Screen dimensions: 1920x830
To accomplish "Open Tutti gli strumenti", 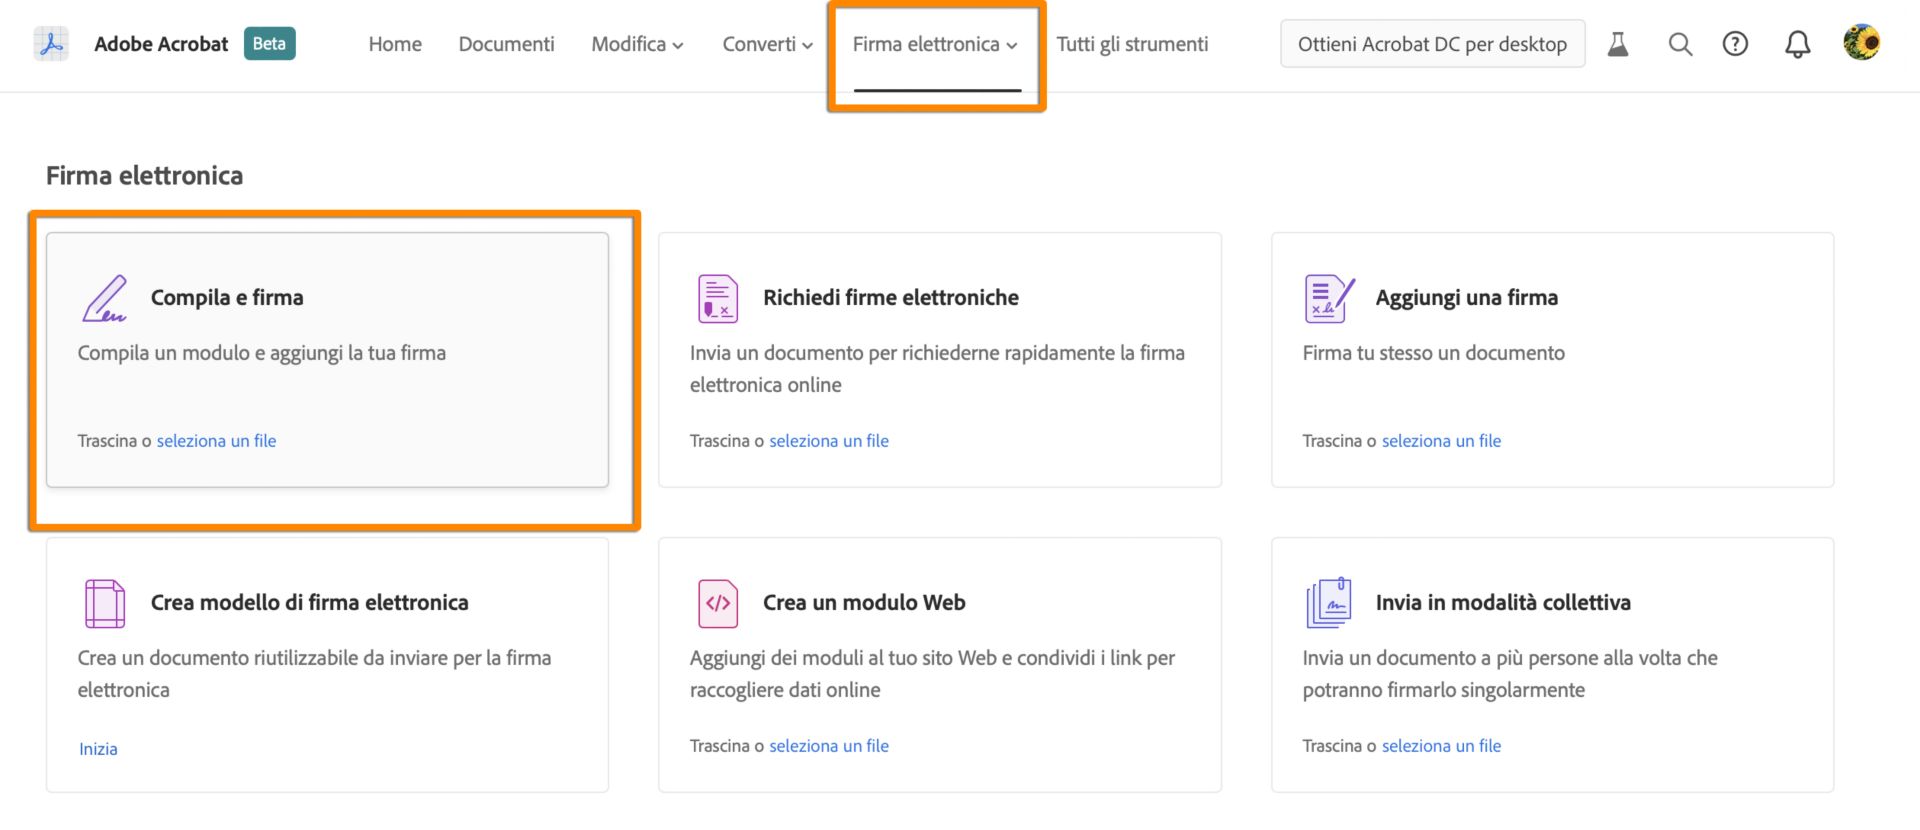I will point(1132,44).
